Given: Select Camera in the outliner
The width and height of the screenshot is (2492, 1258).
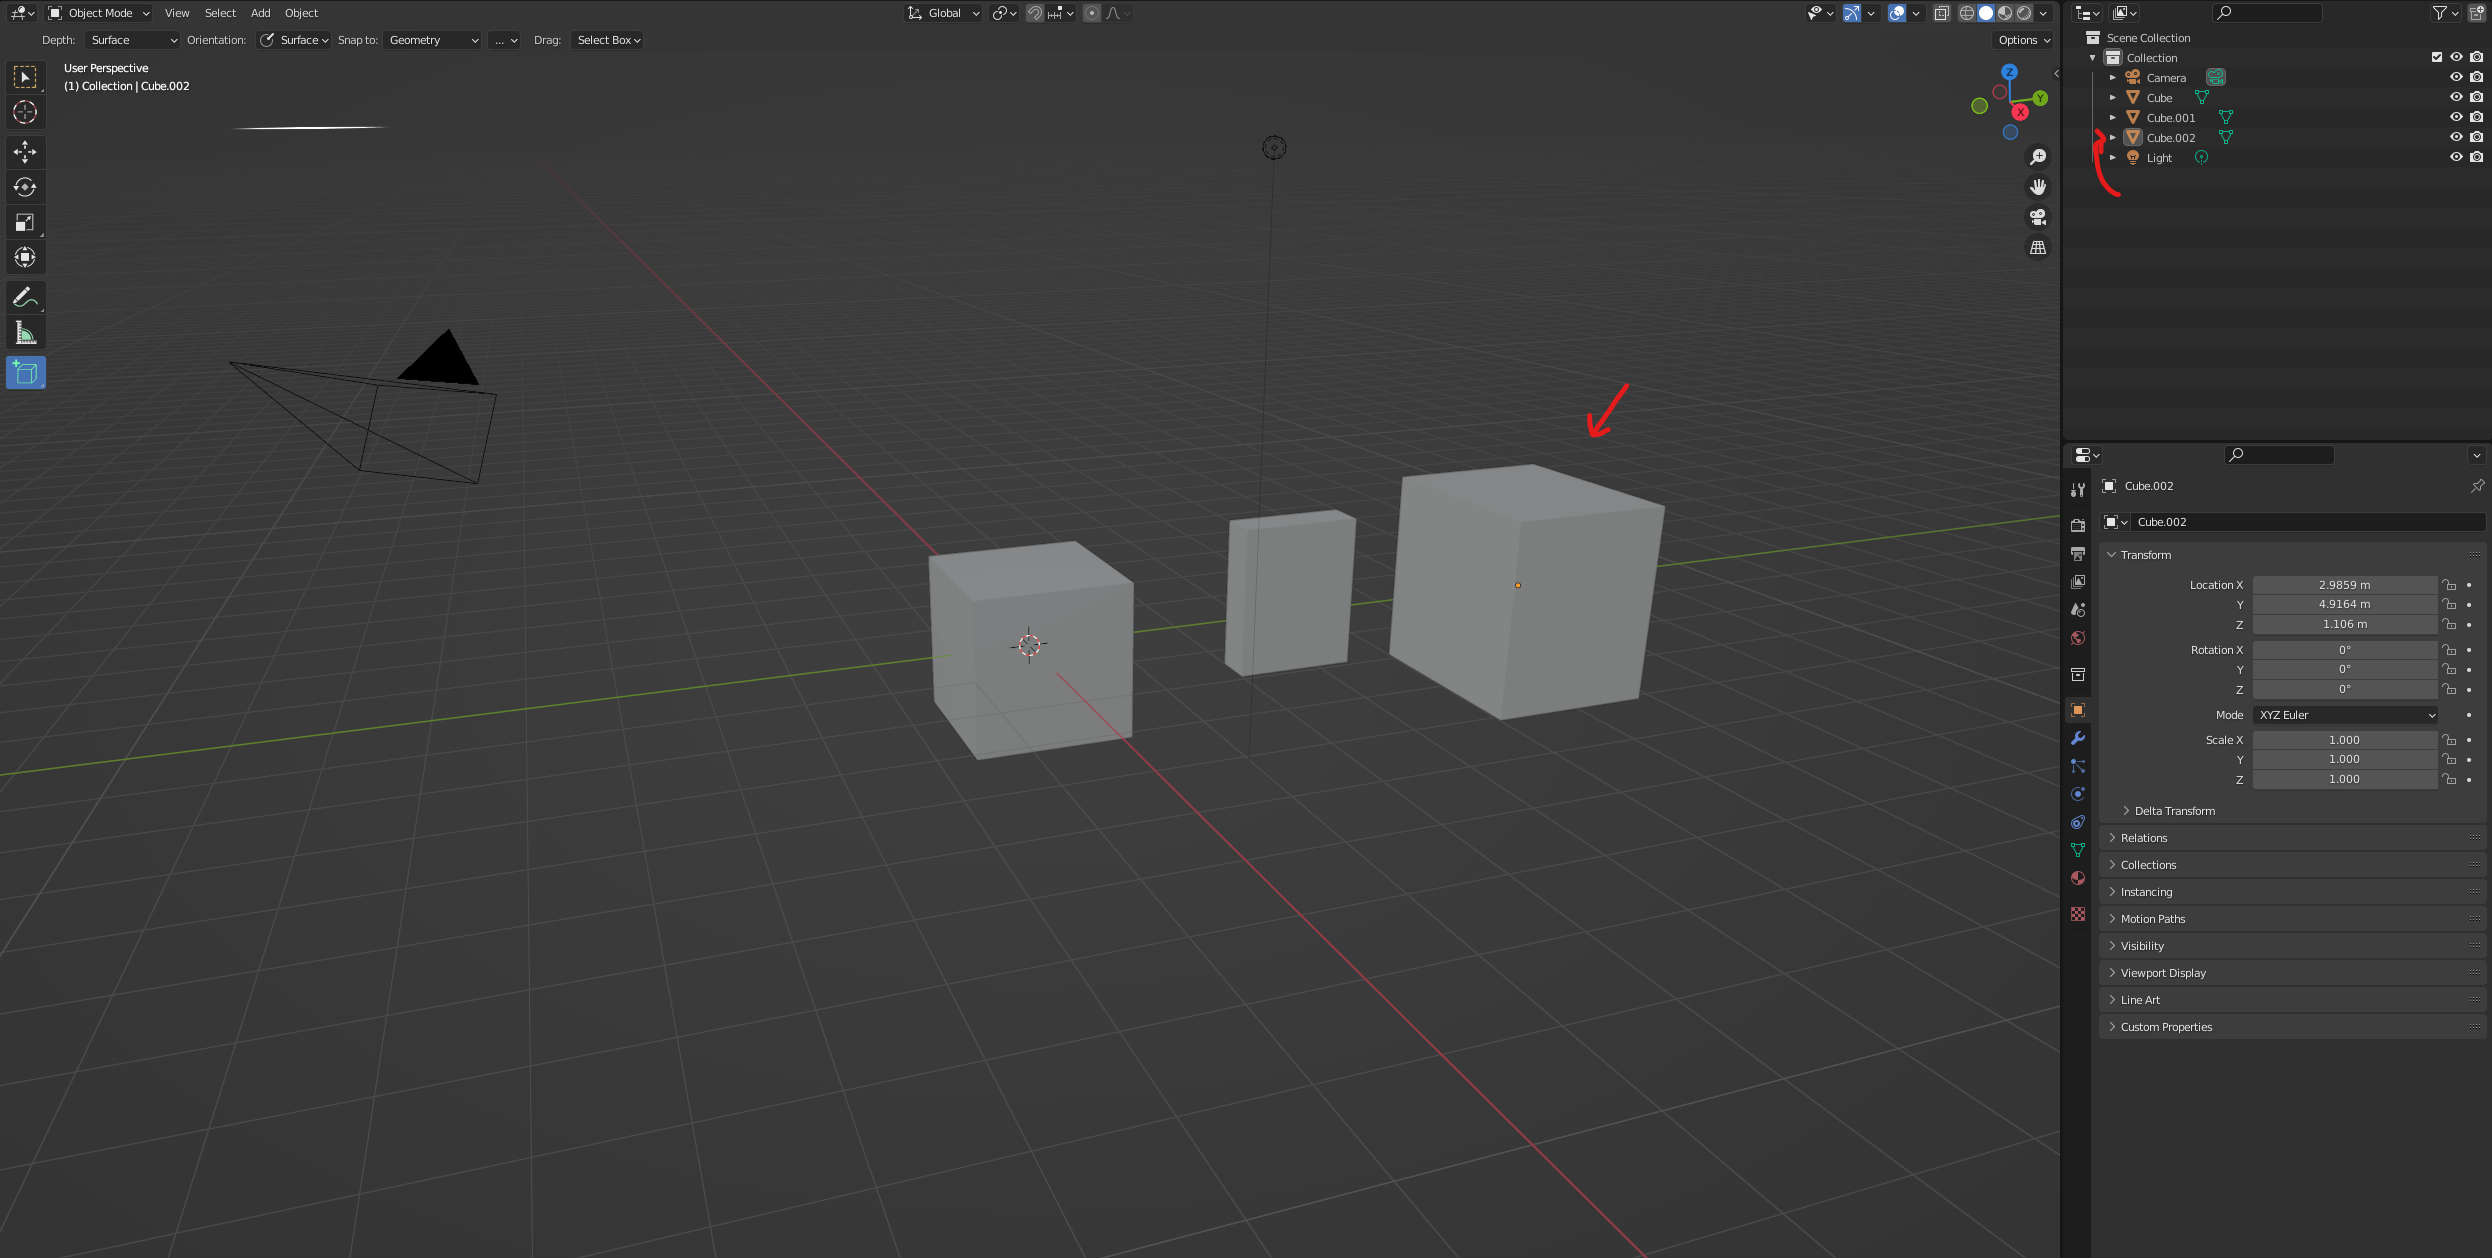Looking at the screenshot, I should [2166, 78].
